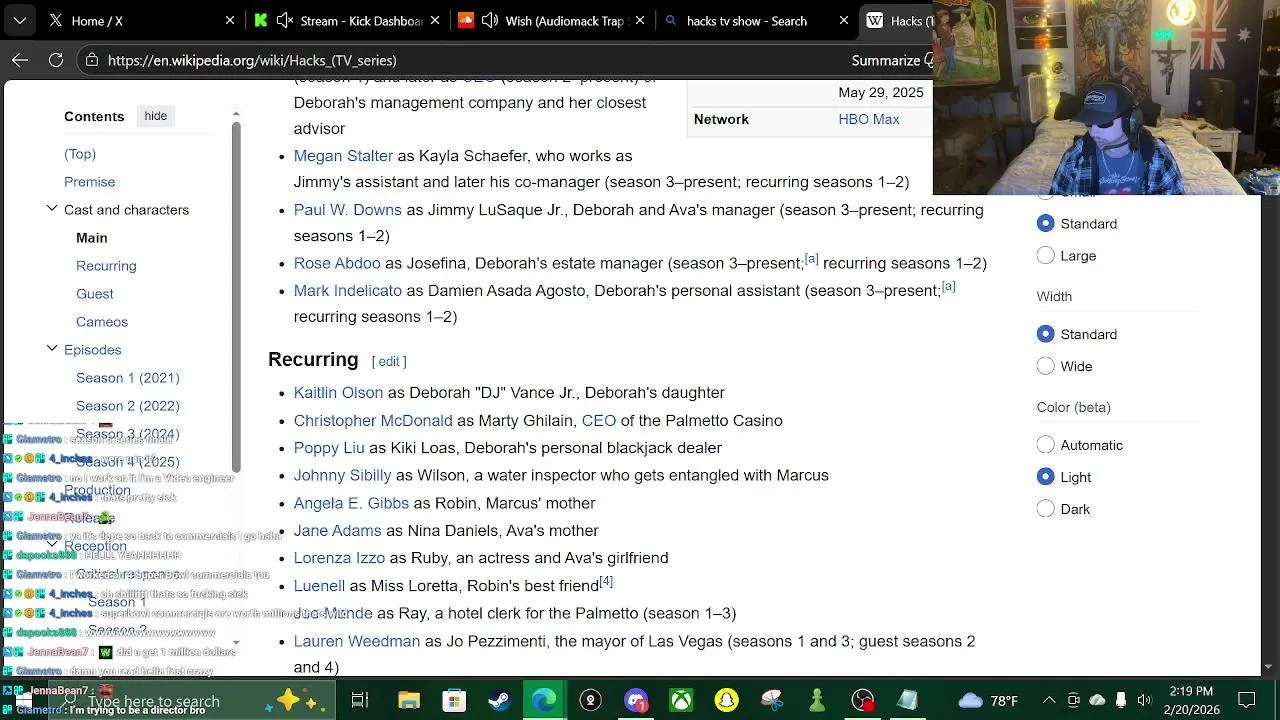Image resolution: width=1280 pixels, height=720 pixels.
Task: Open Guest subsection in Contents
Action: 95,294
